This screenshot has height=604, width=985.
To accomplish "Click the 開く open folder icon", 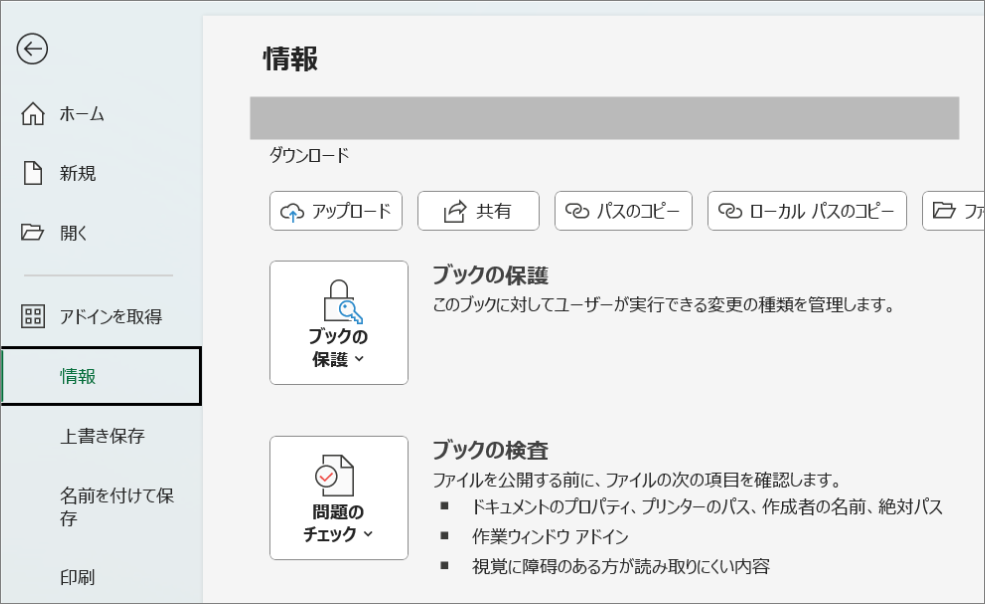I will point(33,231).
